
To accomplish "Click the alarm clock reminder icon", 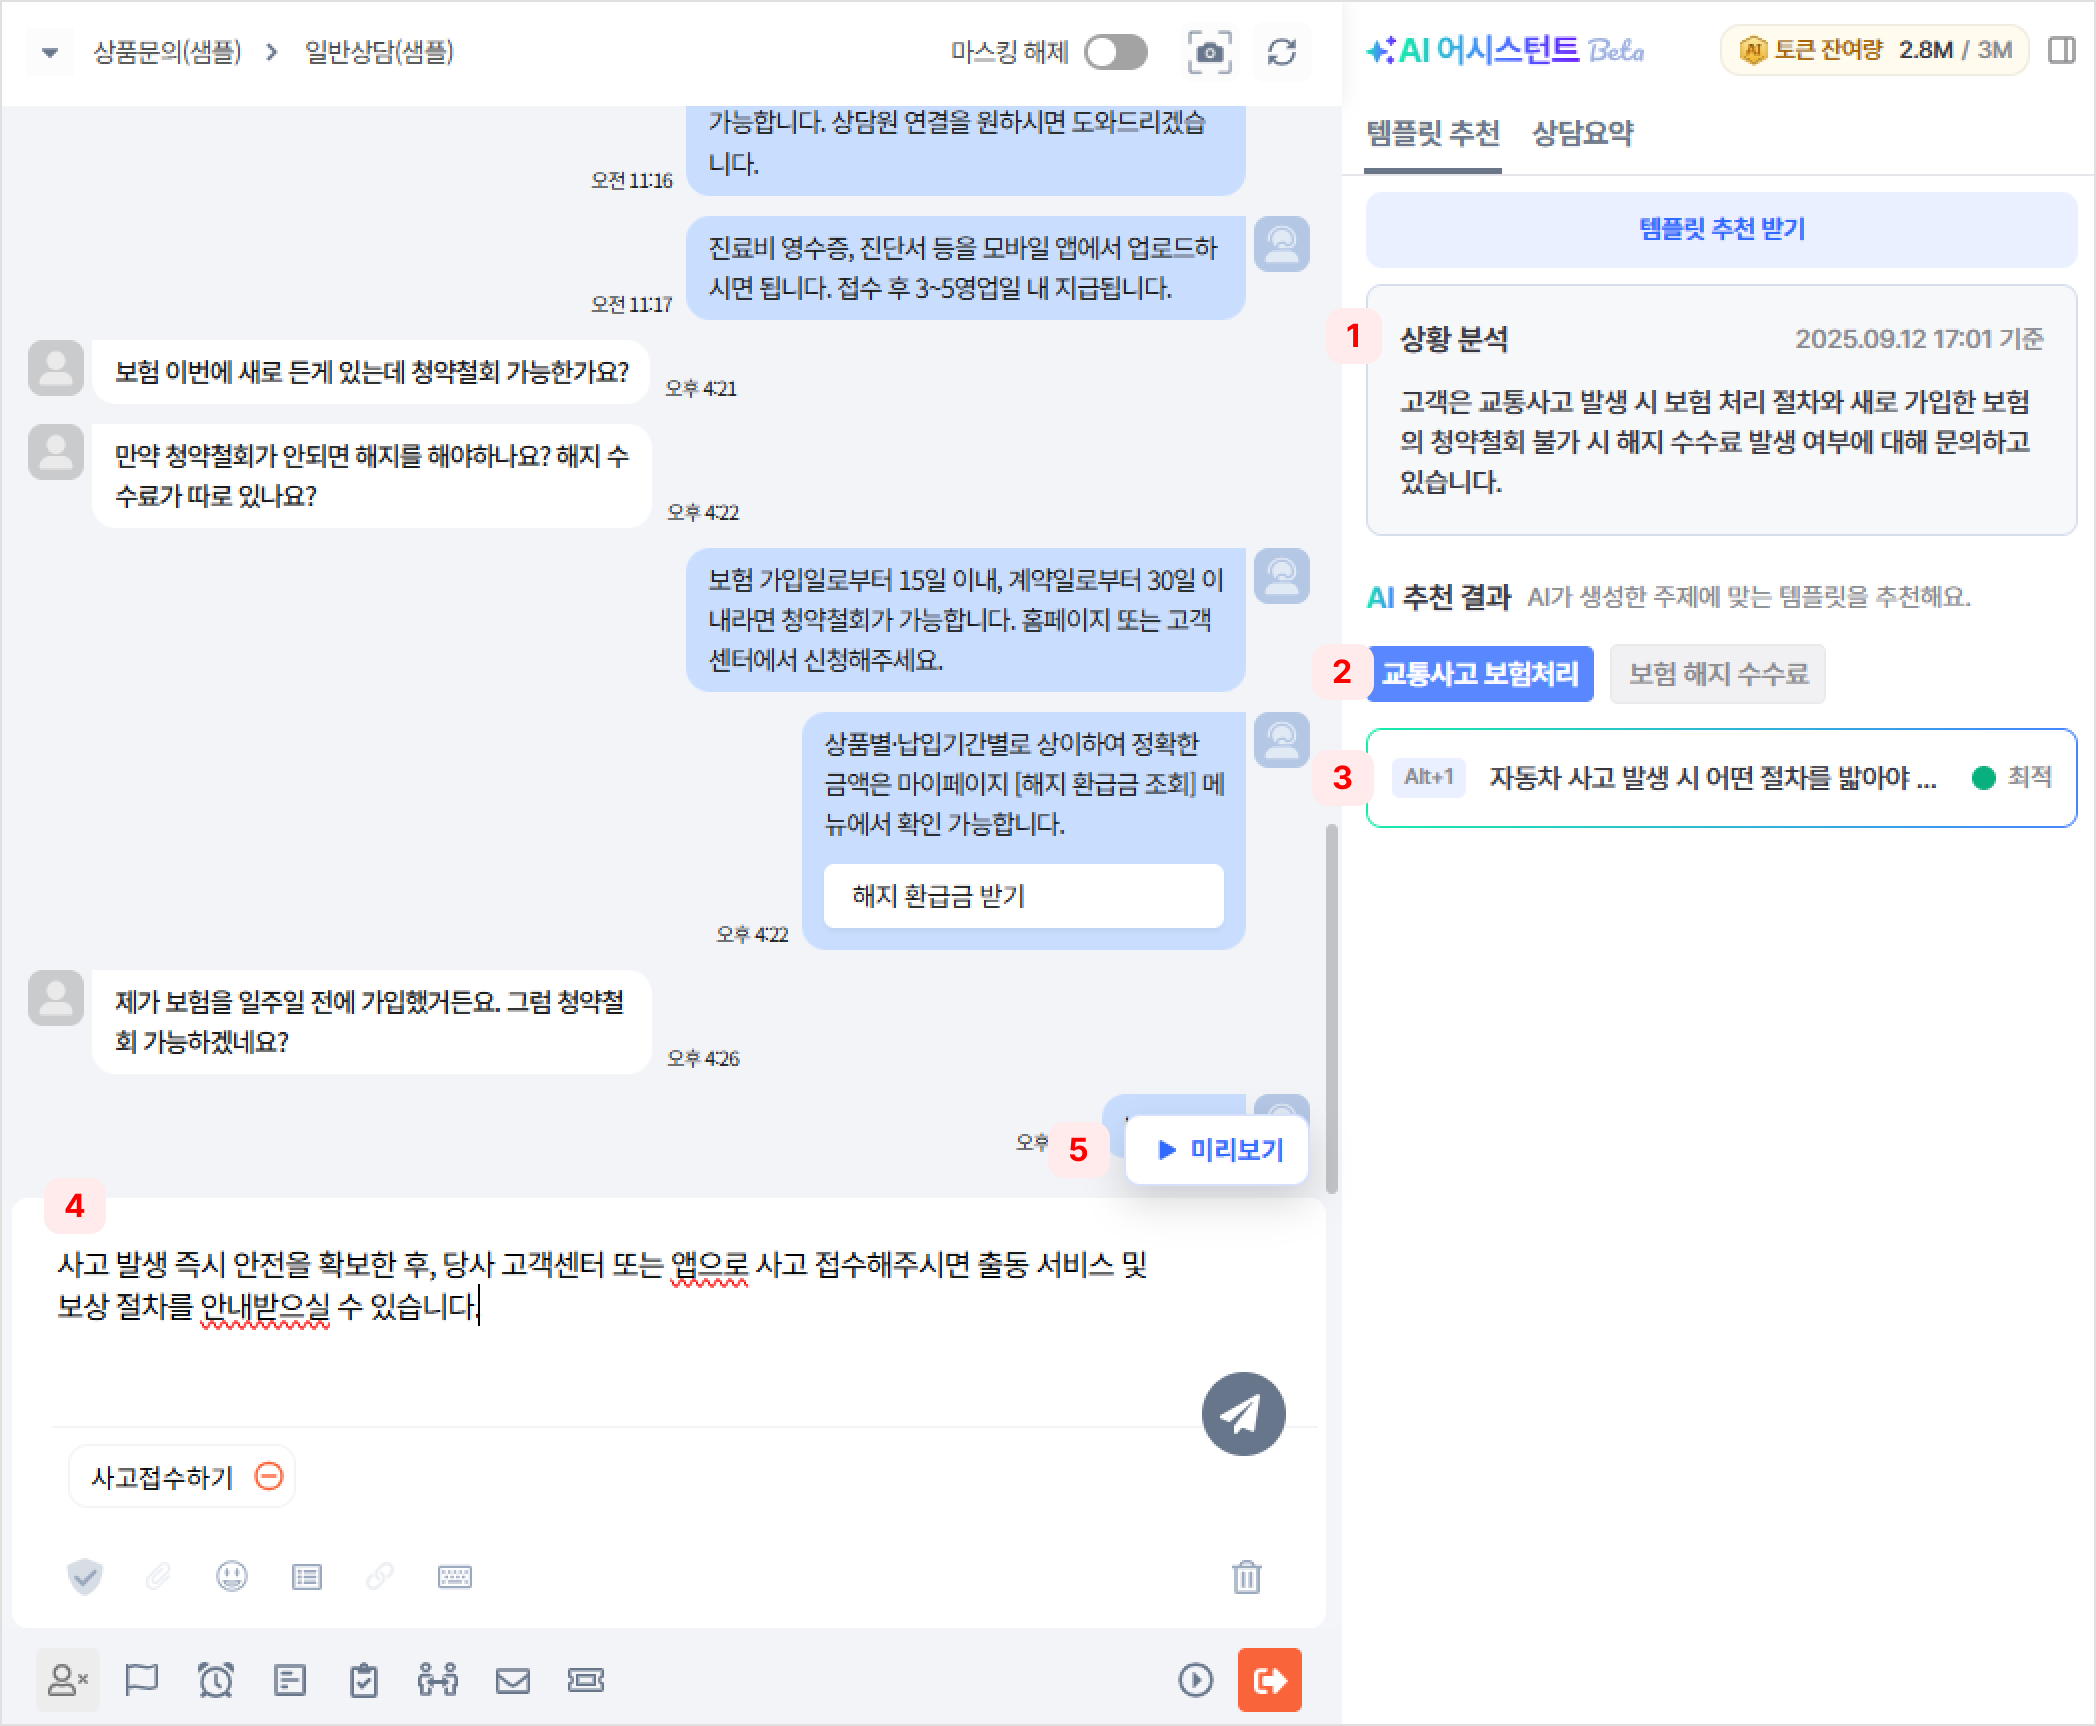I will [x=215, y=1680].
